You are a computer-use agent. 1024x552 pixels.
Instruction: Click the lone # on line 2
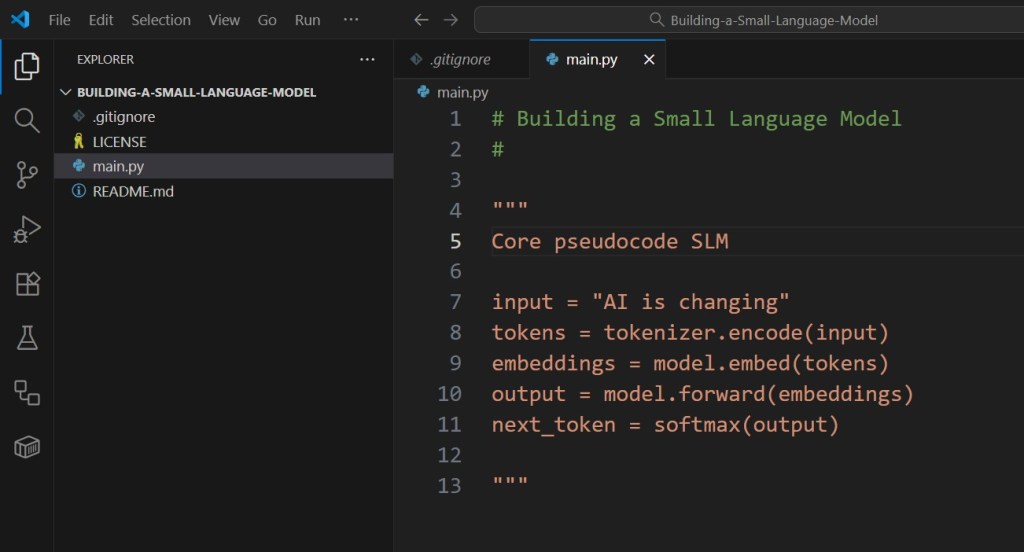[498, 150]
